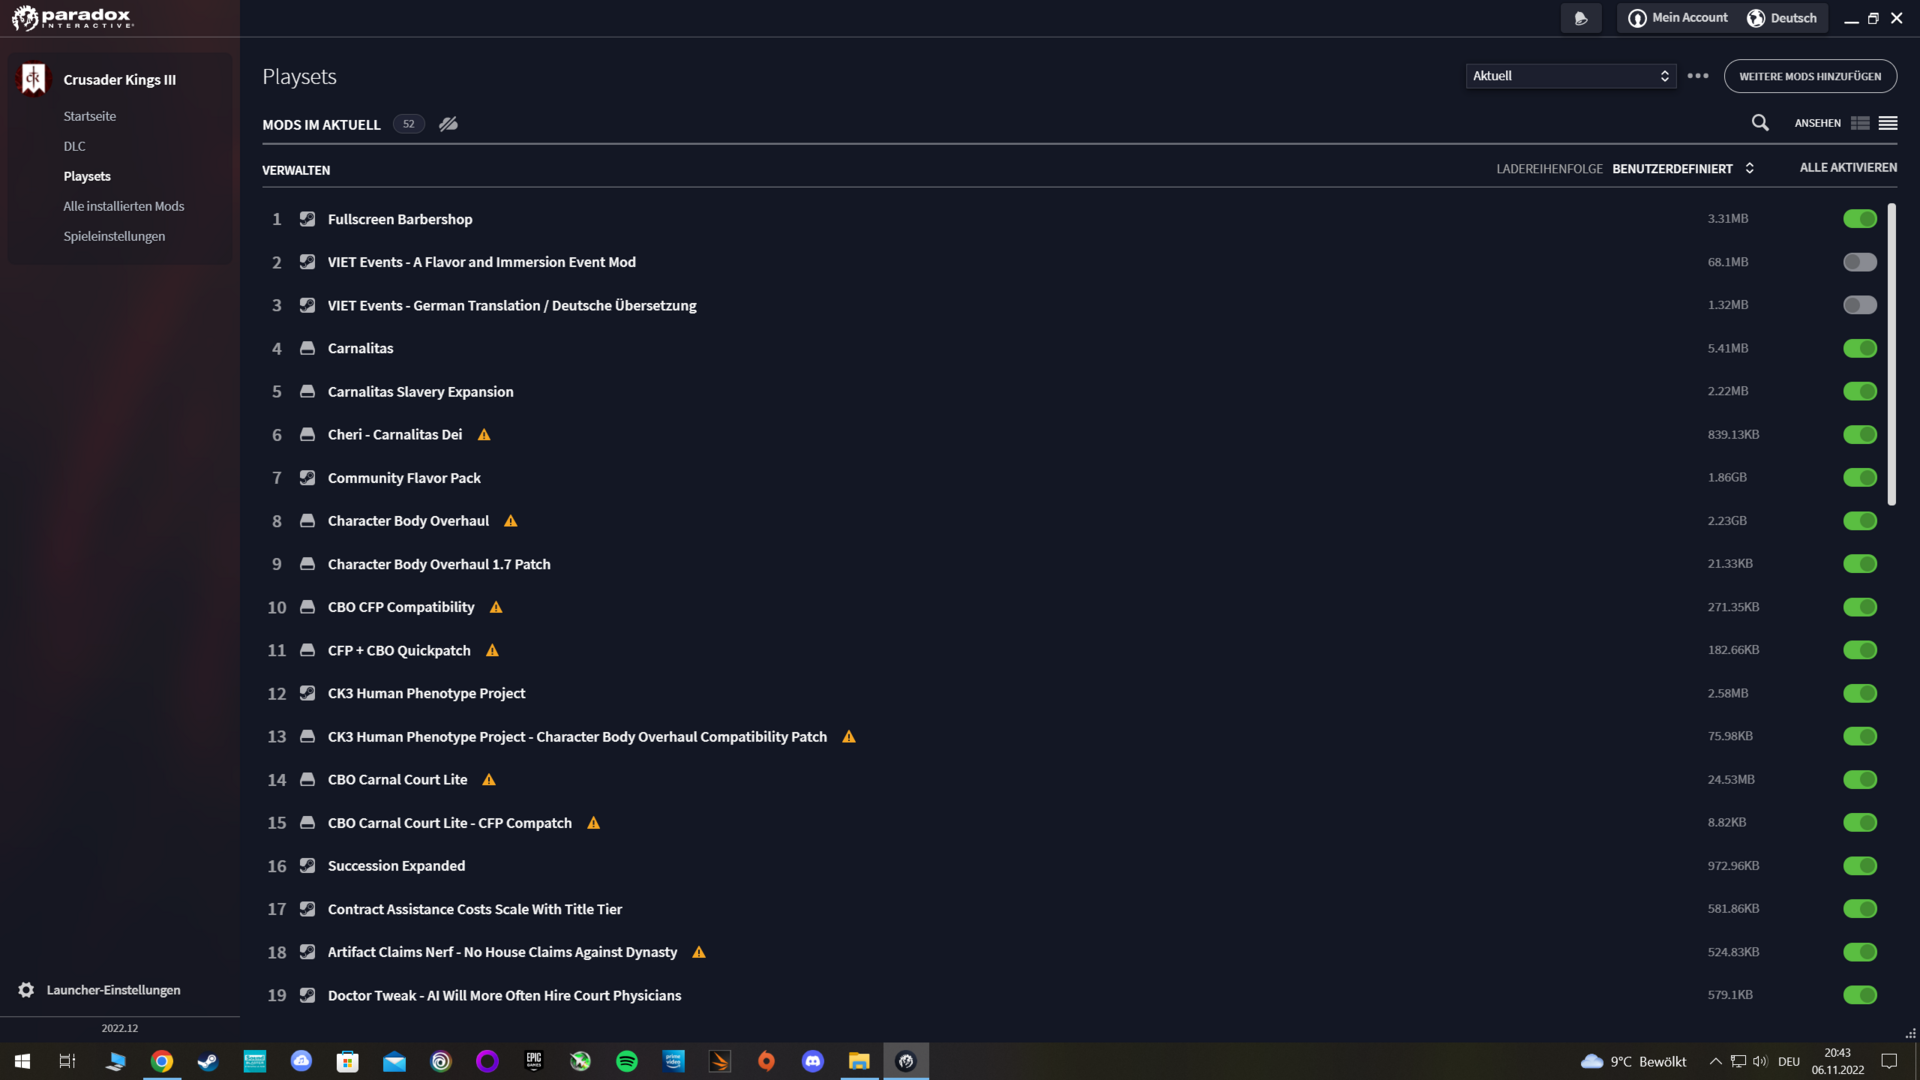Select Crusader Kings III game entry
Screen dimensions: 1920x1080
(120, 79)
